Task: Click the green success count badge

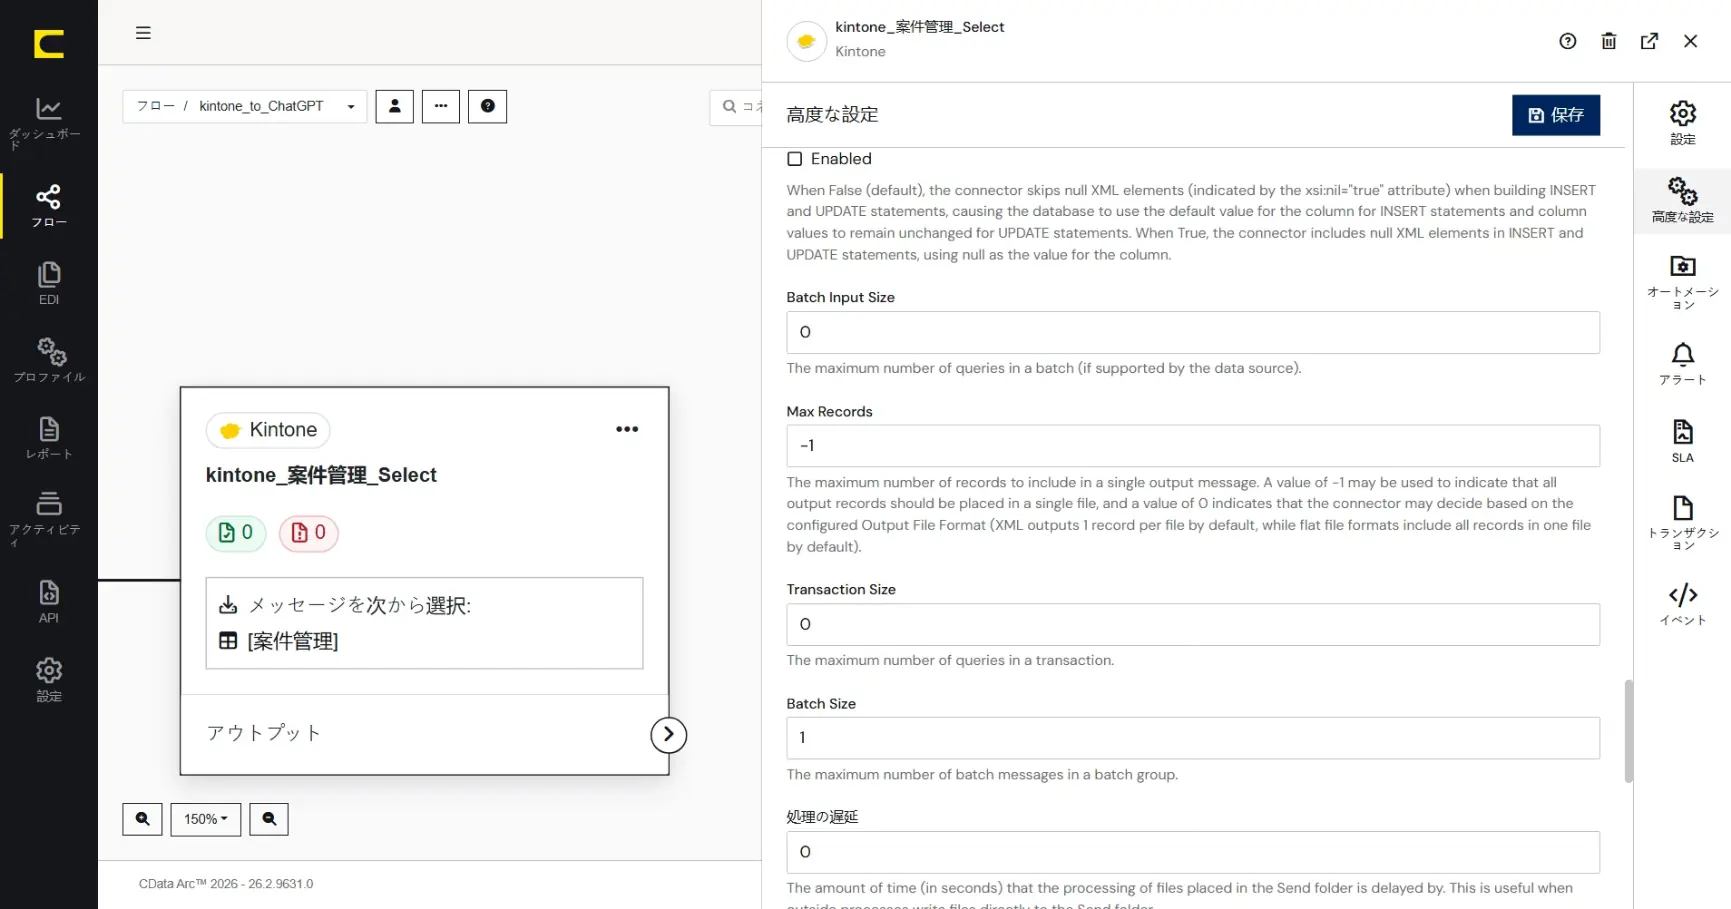Action: click(236, 533)
